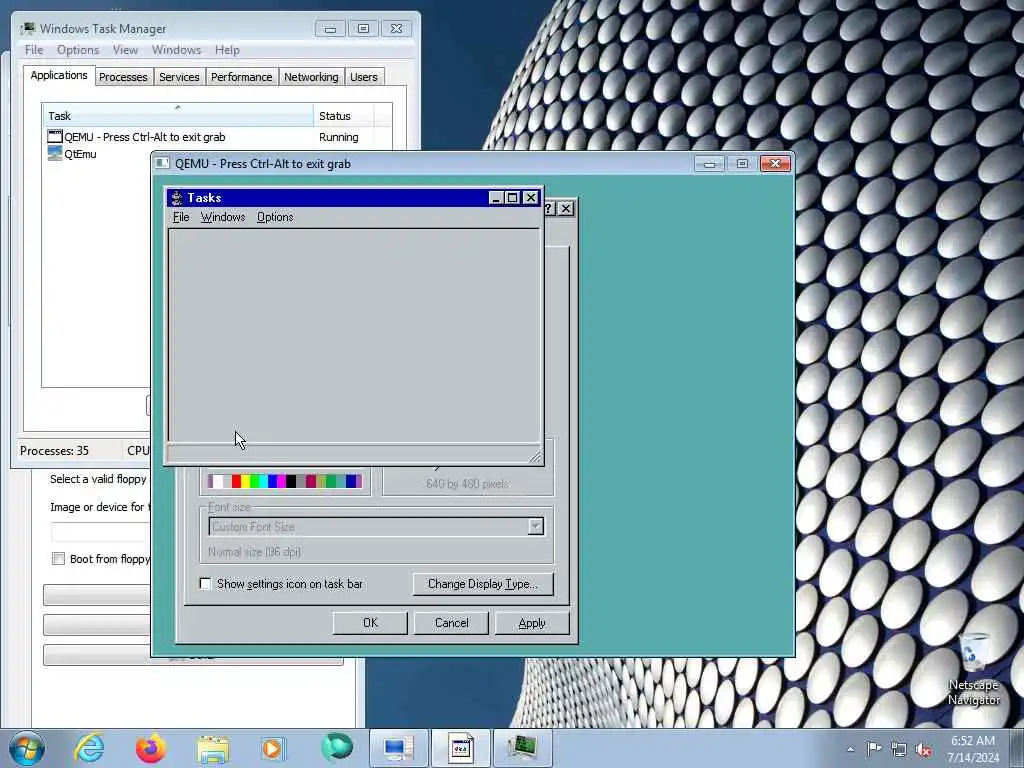1024x768 pixels.
Task: Restore the QEMU window size button
Action: point(743,163)
